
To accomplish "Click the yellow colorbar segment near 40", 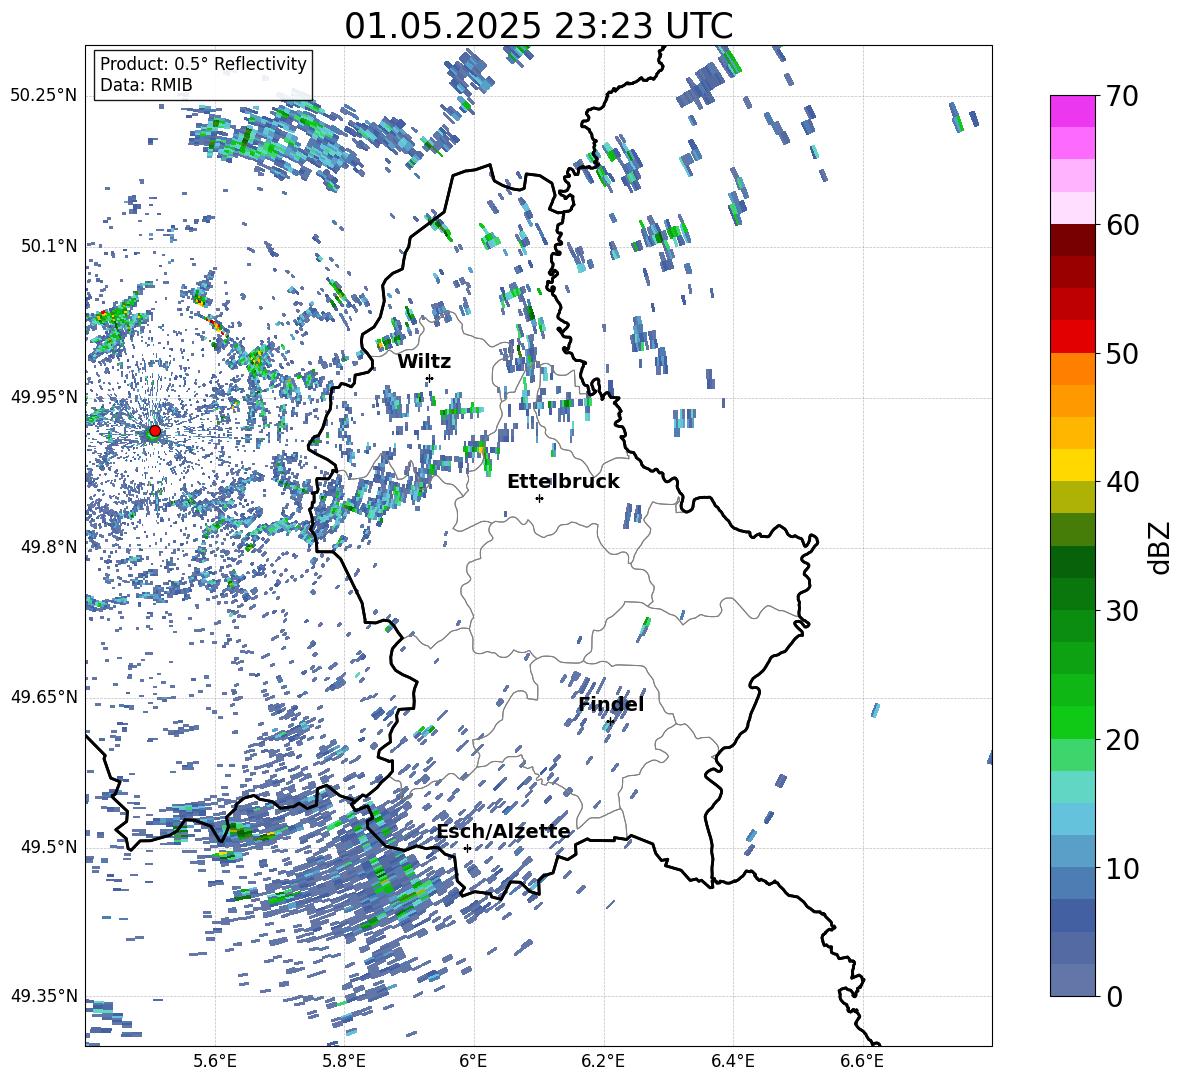I will [1073, 465].
